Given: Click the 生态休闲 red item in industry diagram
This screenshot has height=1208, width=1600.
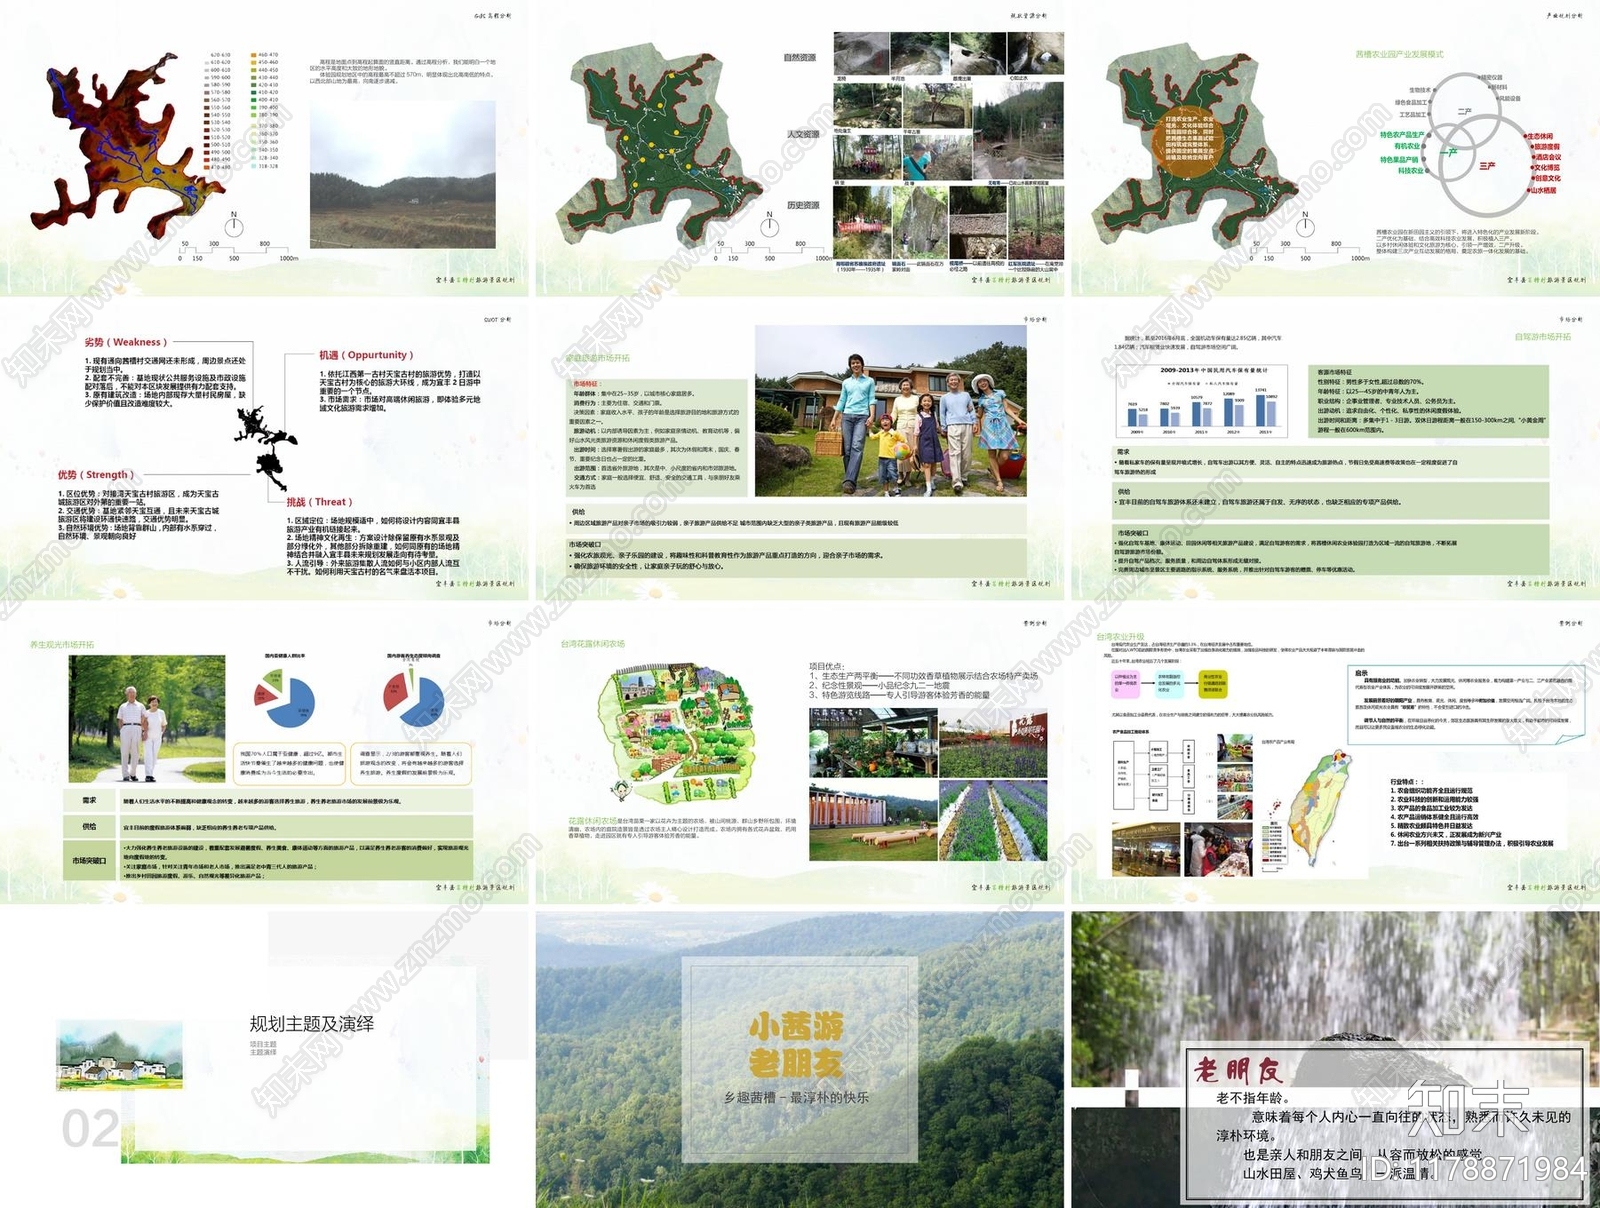Looking at the screenshot, I should (x=1539, y=136).
